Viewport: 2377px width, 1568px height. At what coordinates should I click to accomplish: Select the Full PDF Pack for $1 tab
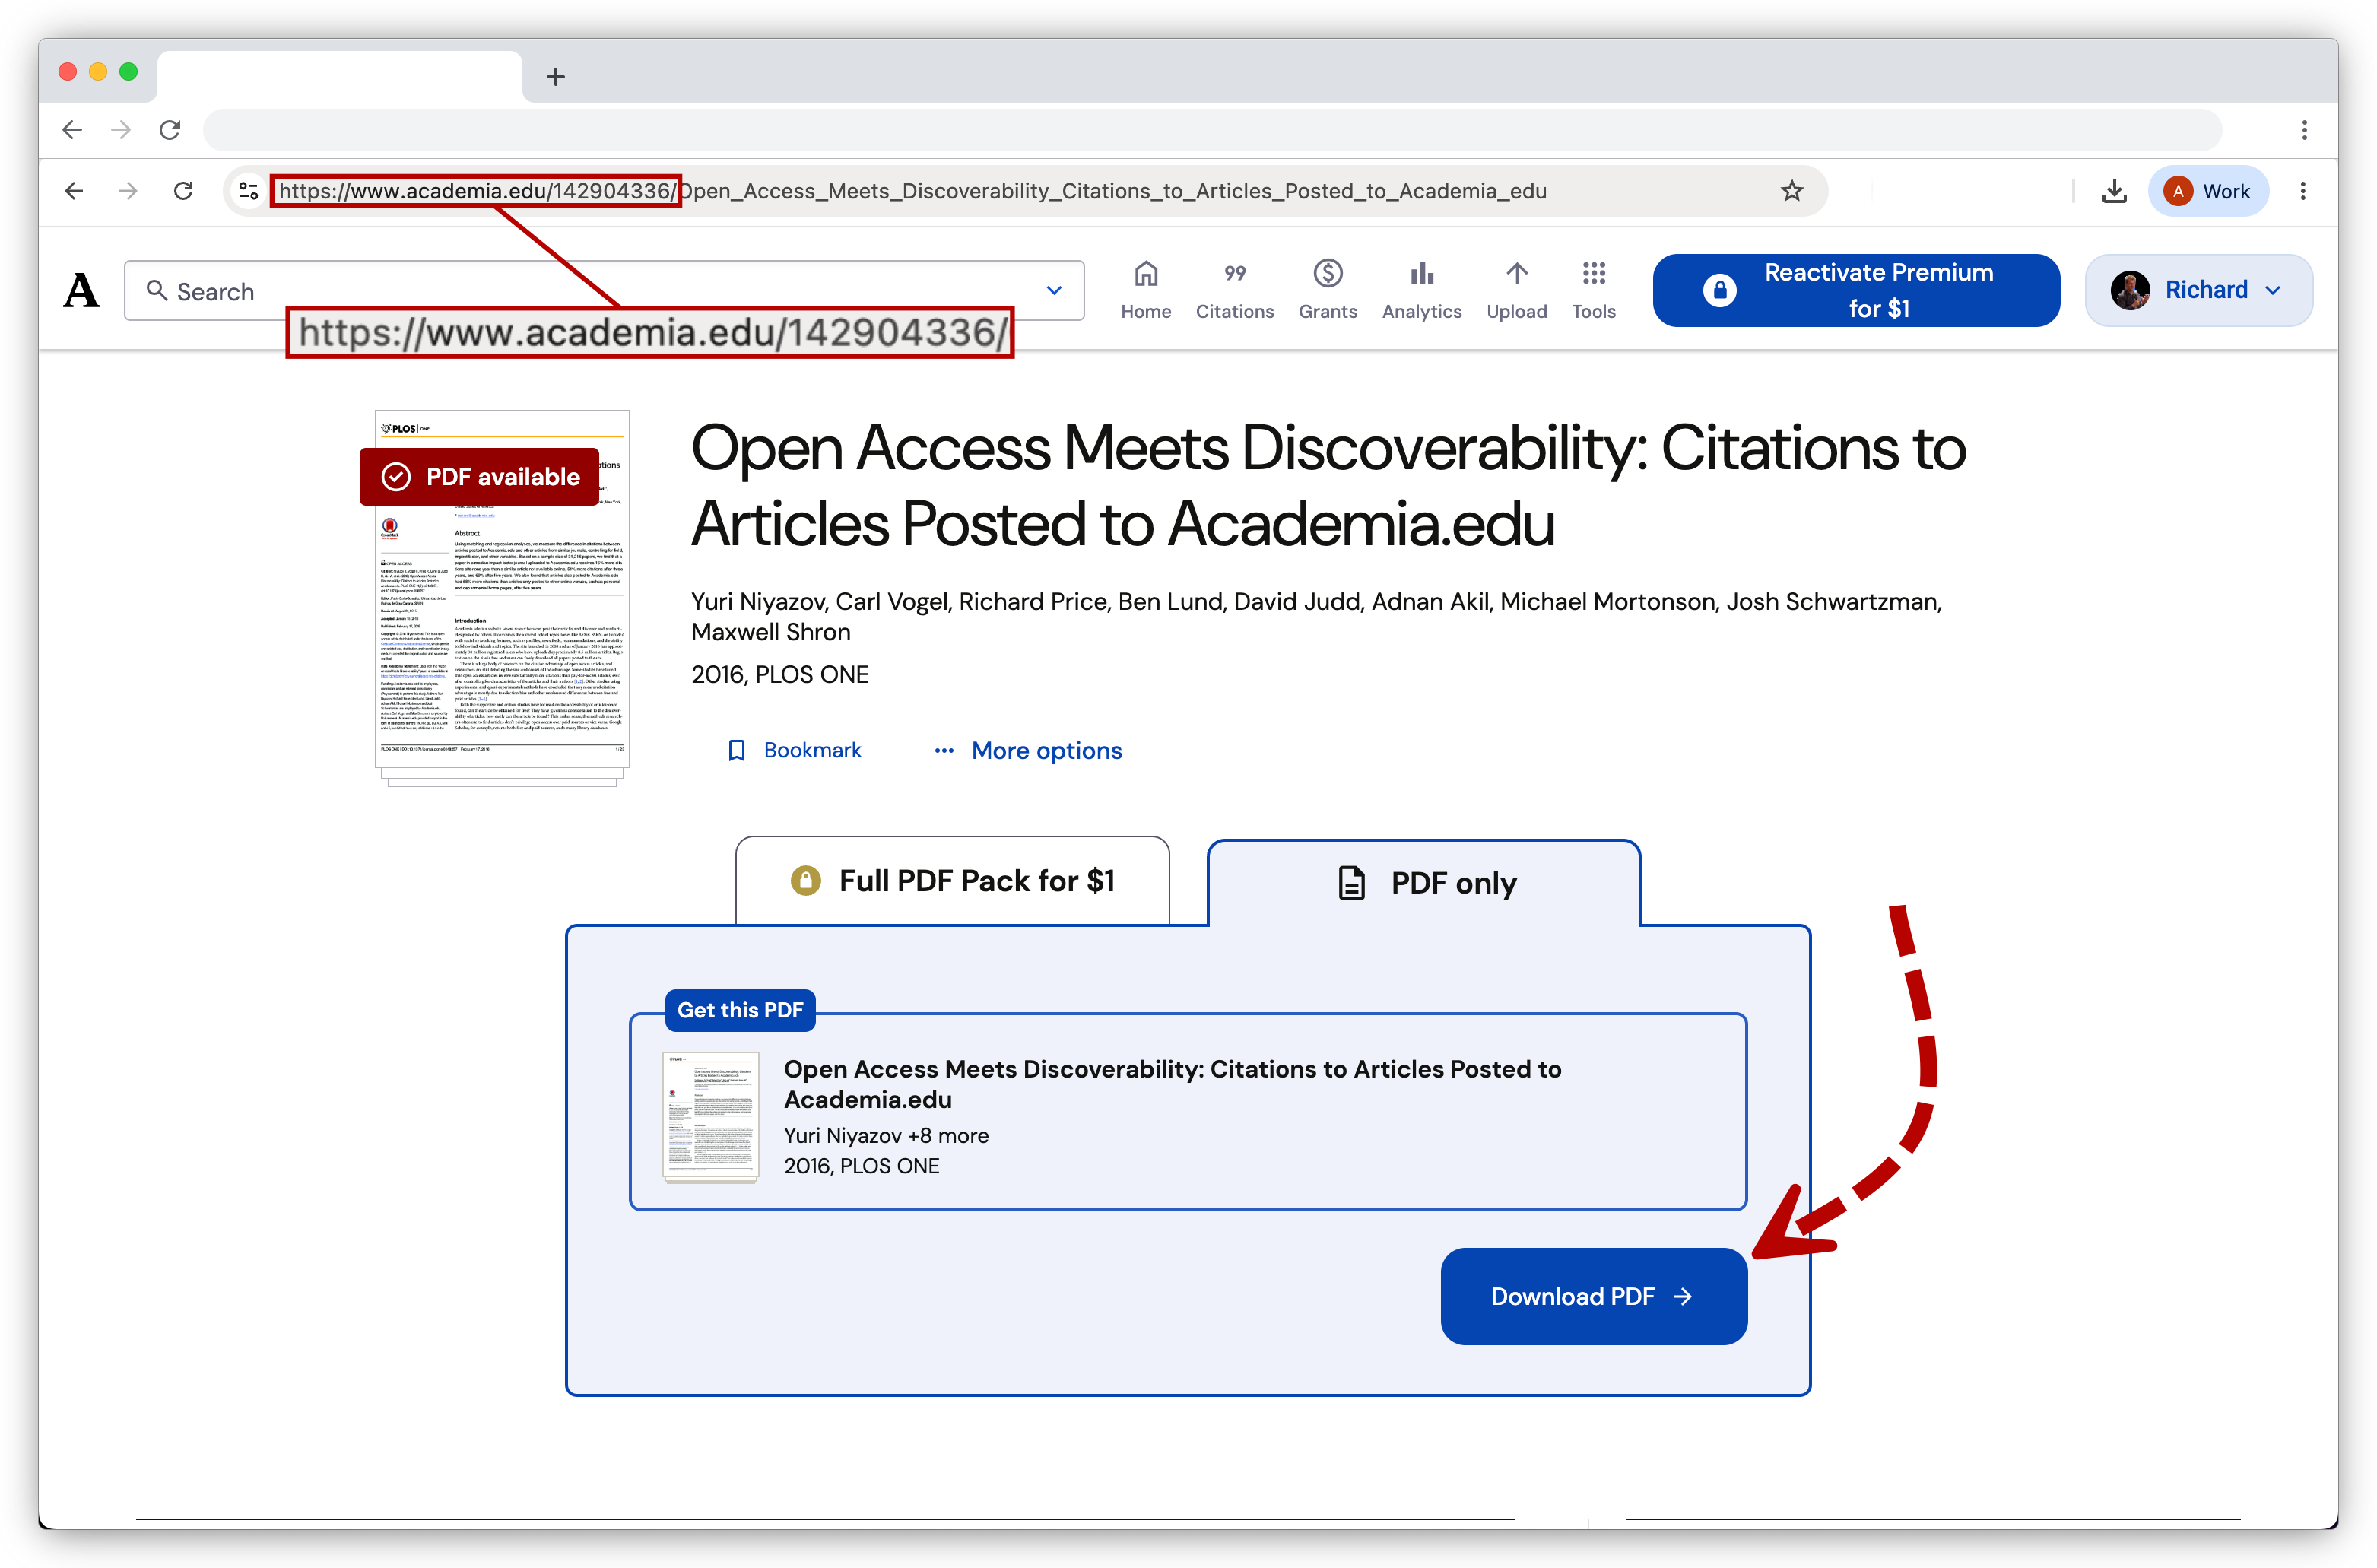952,881
